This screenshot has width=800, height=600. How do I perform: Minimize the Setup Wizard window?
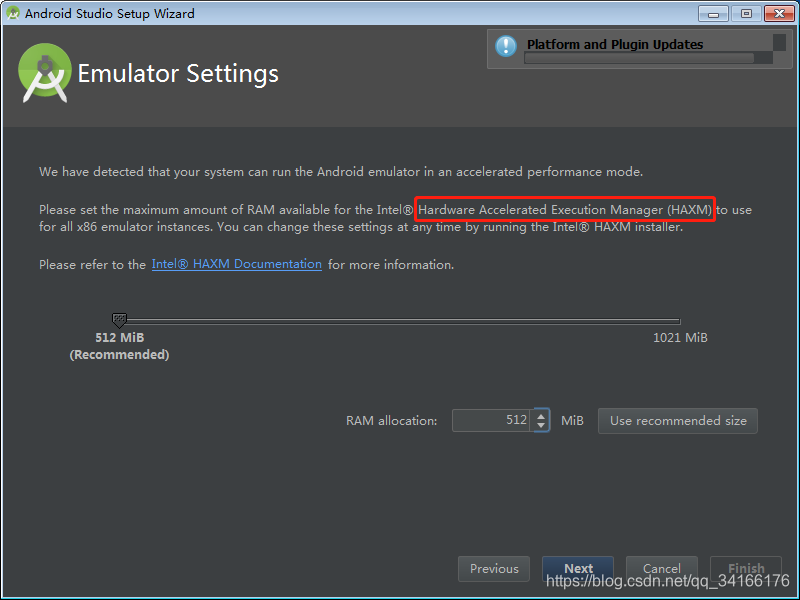pyautogui.click(x=713, y=14)
